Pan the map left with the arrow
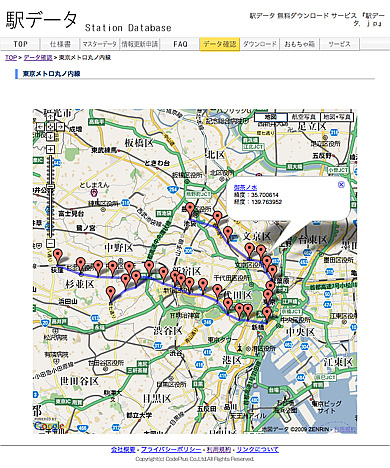Screen dimensions: 390x468 (x=40, y=127)
